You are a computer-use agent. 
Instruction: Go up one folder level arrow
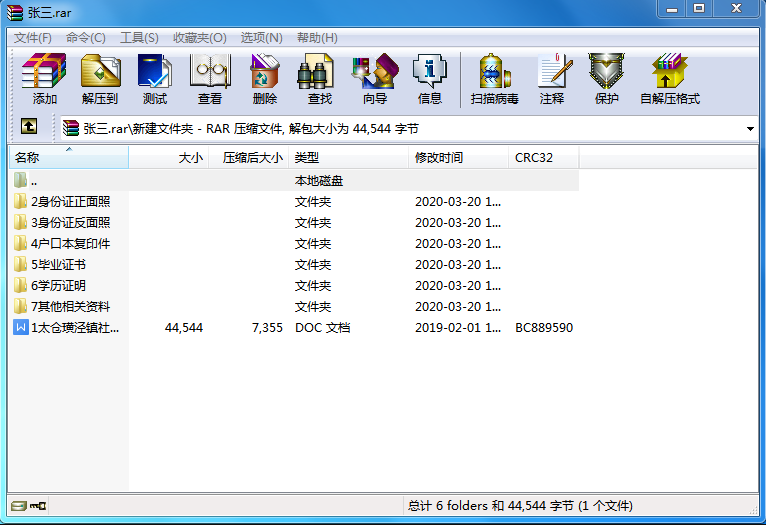pyautogui.click(x=29, y=126)
